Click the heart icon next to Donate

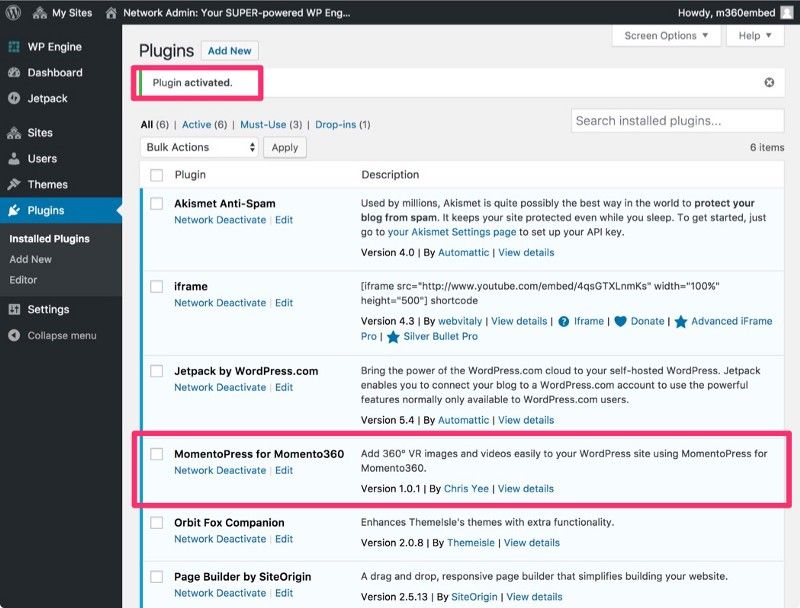(x=620, y=321)
